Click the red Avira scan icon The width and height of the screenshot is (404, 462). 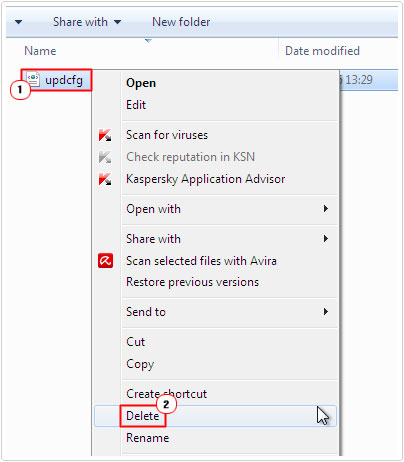tap(105, 261)
